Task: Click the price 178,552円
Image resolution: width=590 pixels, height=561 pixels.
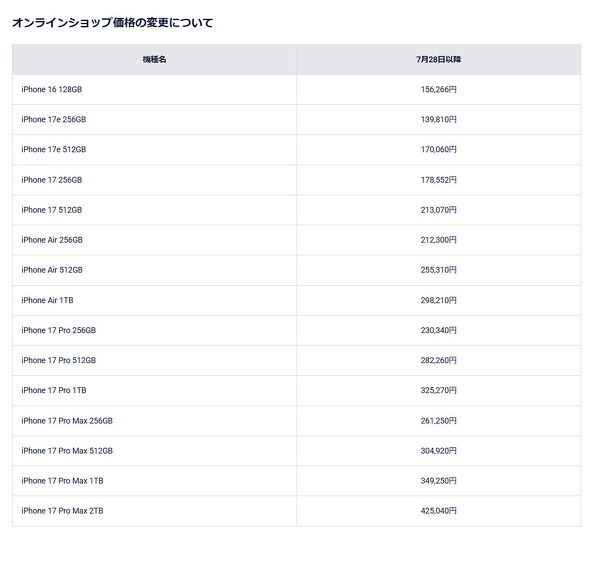Action: 438,180
